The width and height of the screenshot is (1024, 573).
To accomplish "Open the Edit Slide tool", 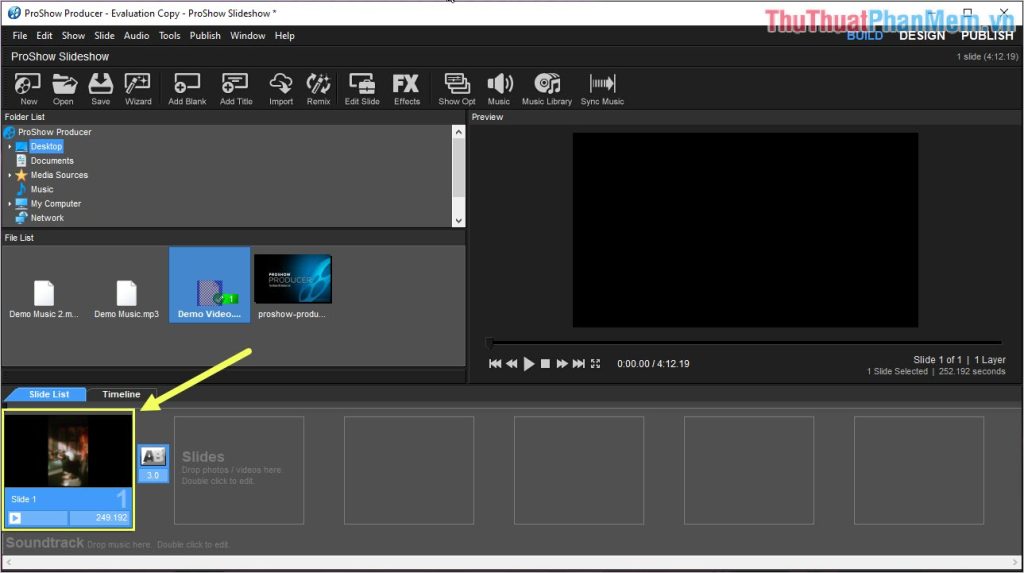I will click(x=362, y=88).
